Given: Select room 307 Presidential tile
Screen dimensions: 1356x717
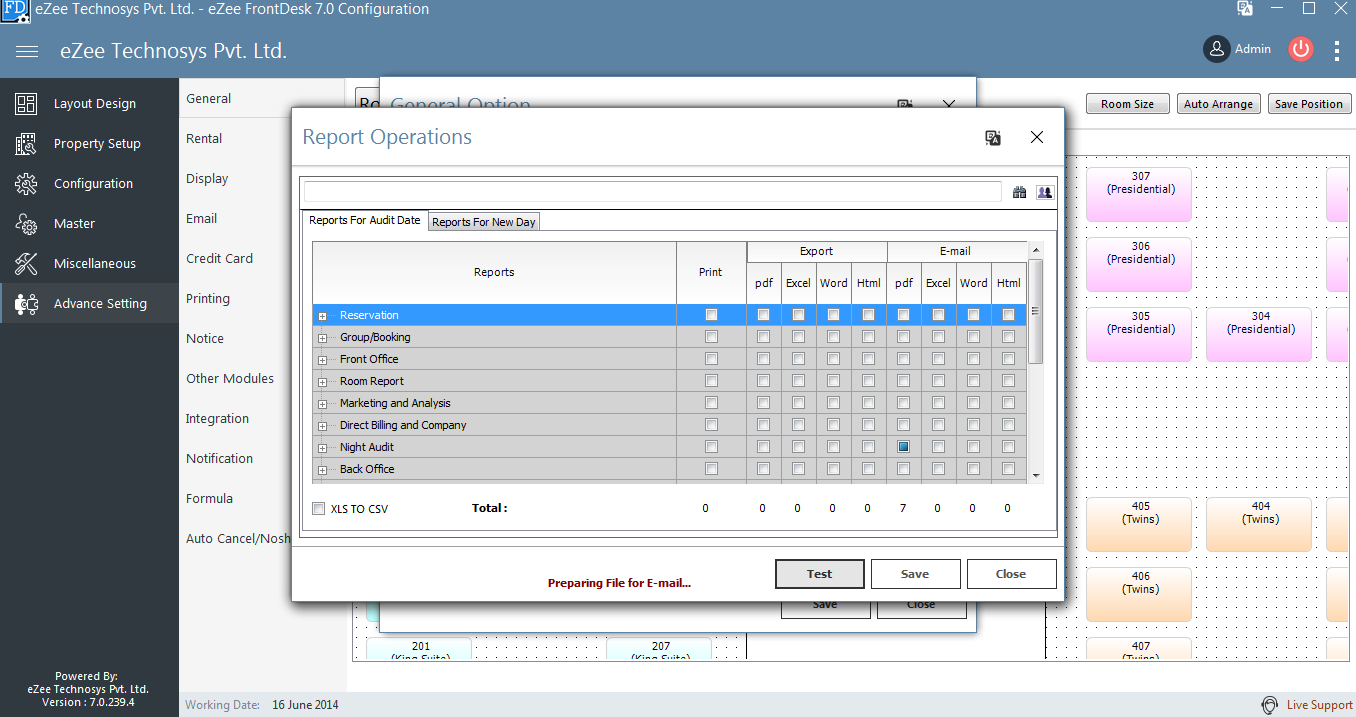Looking at the screenshot, I should point(1141,194).
